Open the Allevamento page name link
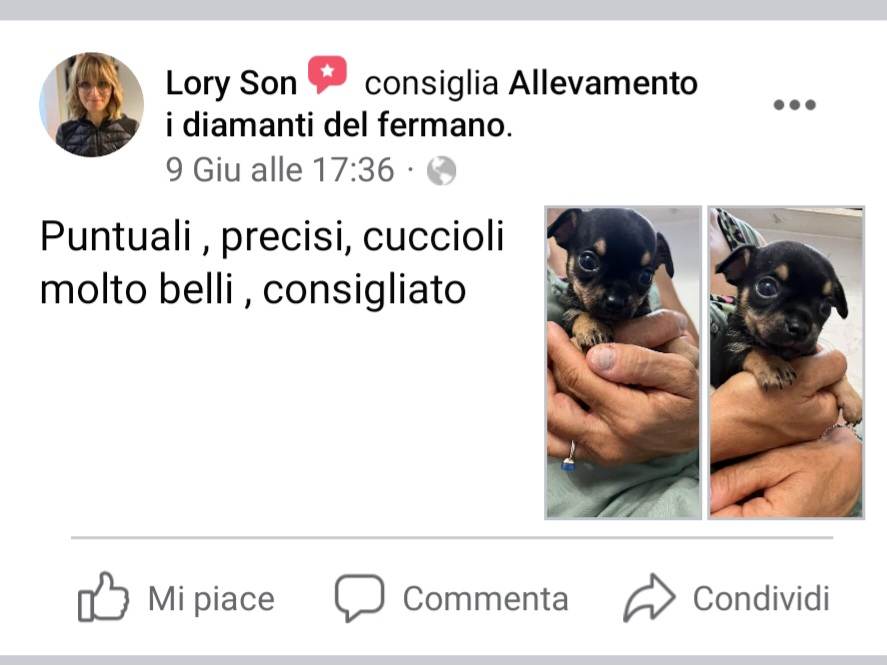This screenshot has height=665, width=887. click(603, 83)
